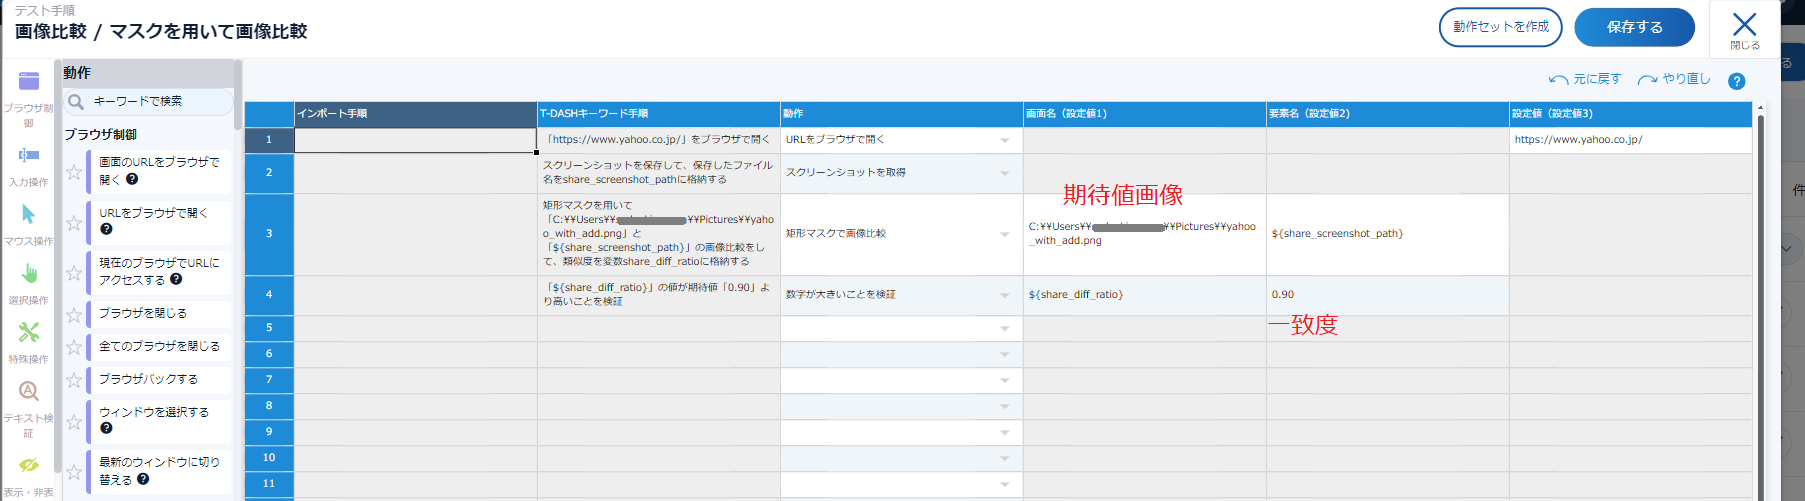Toggle favorite star for 全てのブラウザを閉じる
Viewport: 1805px width, 501px height.
(x=74, y=347)
